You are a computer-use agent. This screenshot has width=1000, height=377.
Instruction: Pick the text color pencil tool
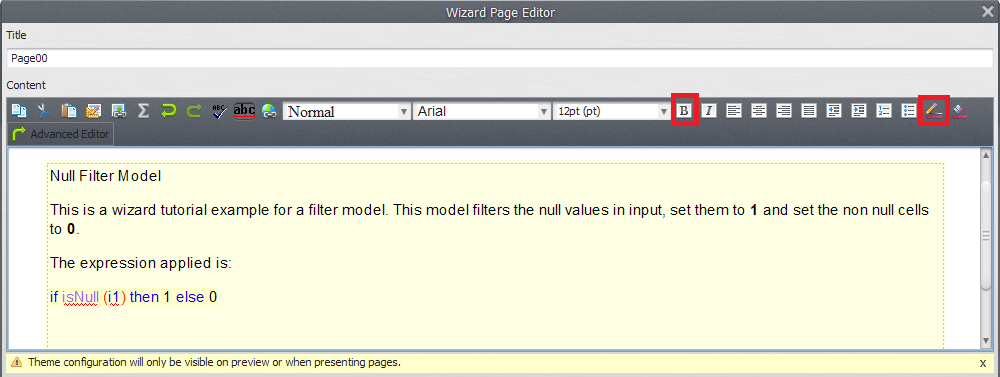pos(934,111)
